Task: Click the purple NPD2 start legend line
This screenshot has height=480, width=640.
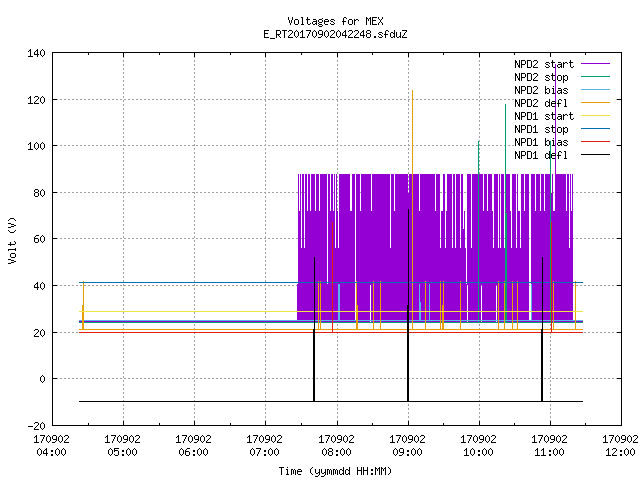Action: [x=595, y=64]
